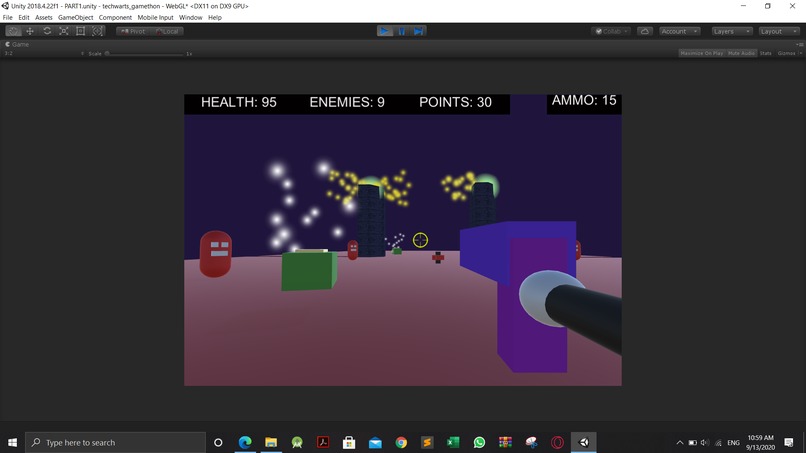Toggle the Stats overlay
The image size is (806, 453).
tap(765, 53)
